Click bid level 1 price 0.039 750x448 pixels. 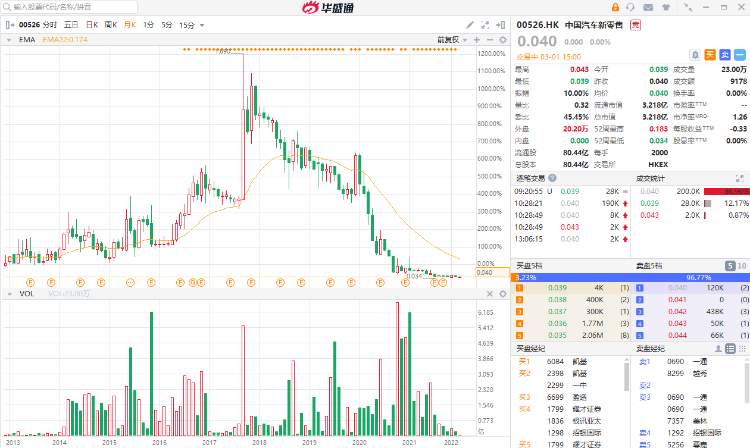(x=557, y=288)
